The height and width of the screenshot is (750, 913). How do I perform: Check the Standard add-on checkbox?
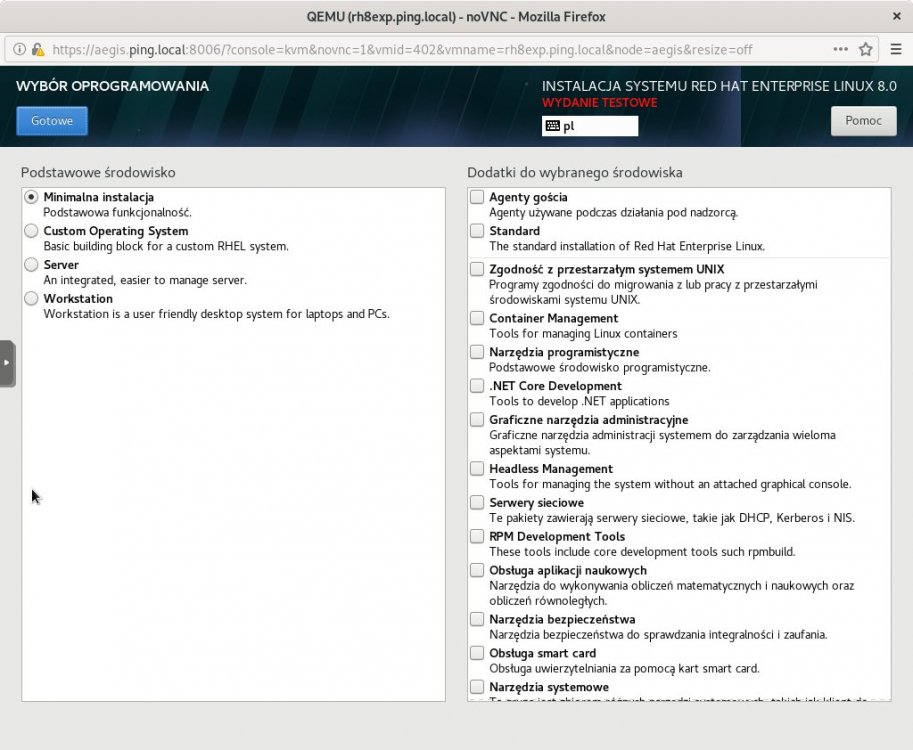(477, 231)
